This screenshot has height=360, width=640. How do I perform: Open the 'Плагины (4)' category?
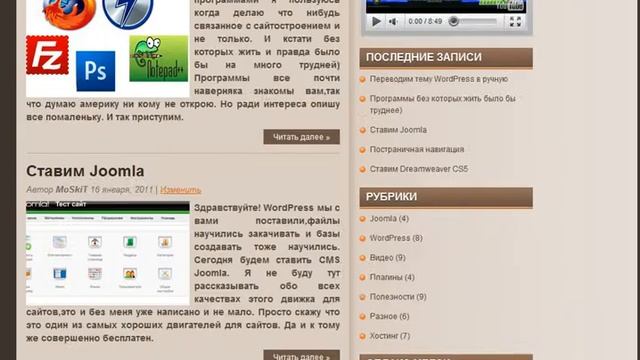[392, 277]
